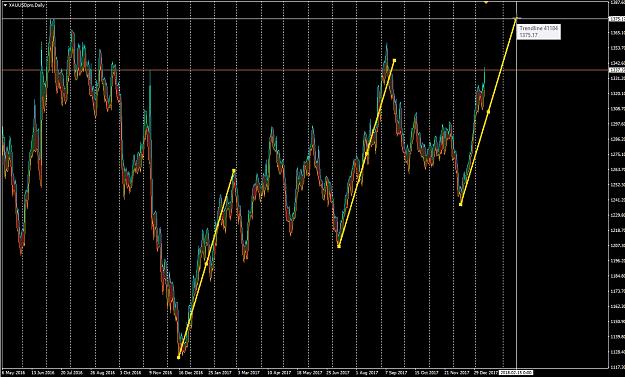
Task: Click the XAUUSDpro,Daily chart title
Action: (27, 5)
